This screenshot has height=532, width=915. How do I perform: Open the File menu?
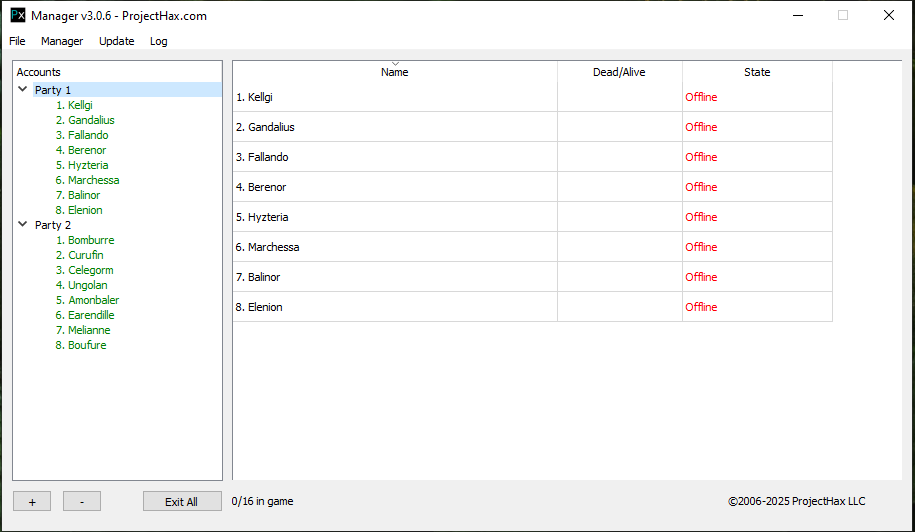pos(17,41)
